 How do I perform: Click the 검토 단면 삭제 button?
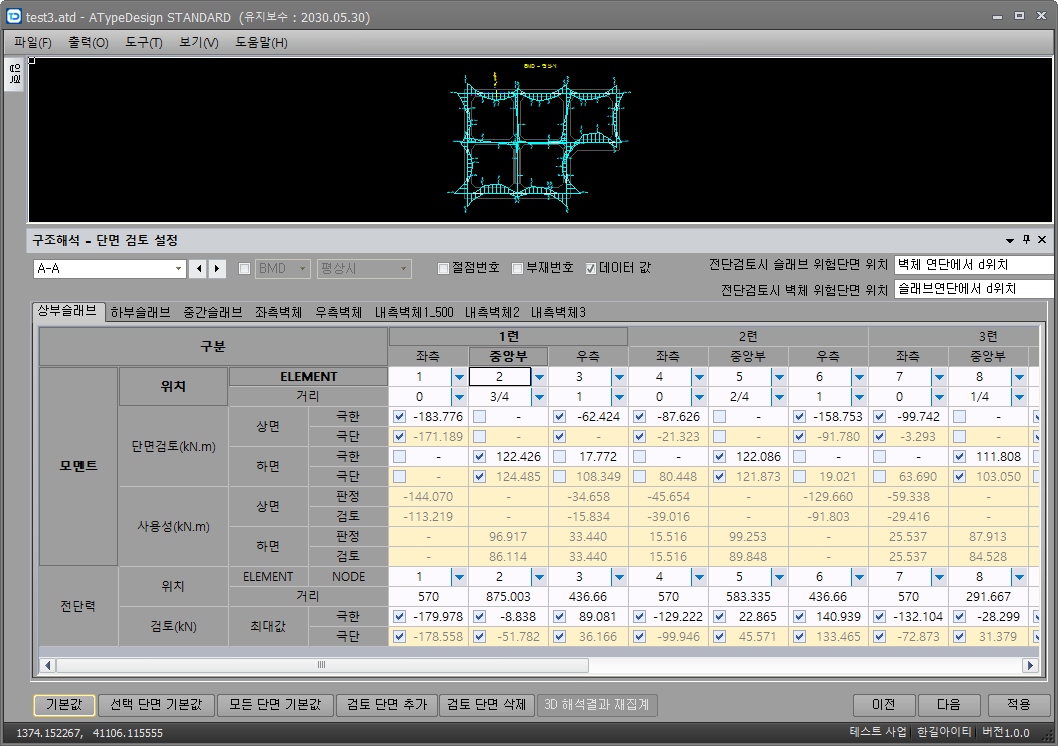coord(486,705)
